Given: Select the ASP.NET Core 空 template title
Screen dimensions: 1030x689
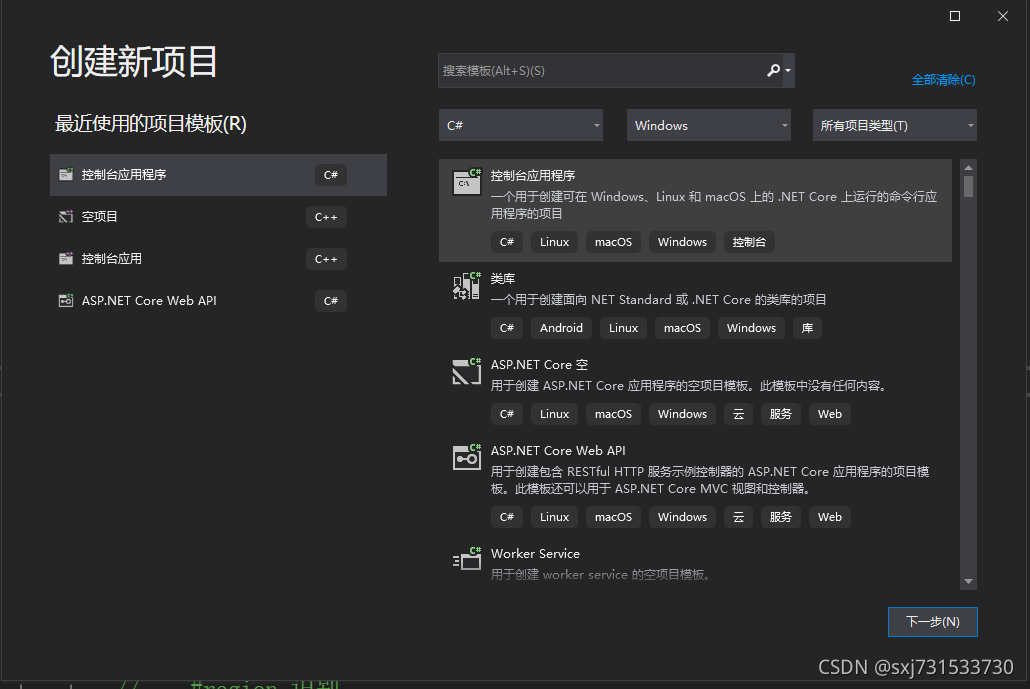Looking at the screenshot, I should pyautogui.click(x=539, y=365).
